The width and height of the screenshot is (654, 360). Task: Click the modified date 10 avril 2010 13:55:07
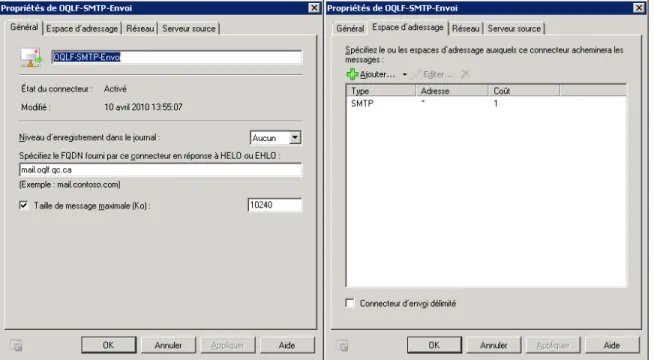pos(143,107)
